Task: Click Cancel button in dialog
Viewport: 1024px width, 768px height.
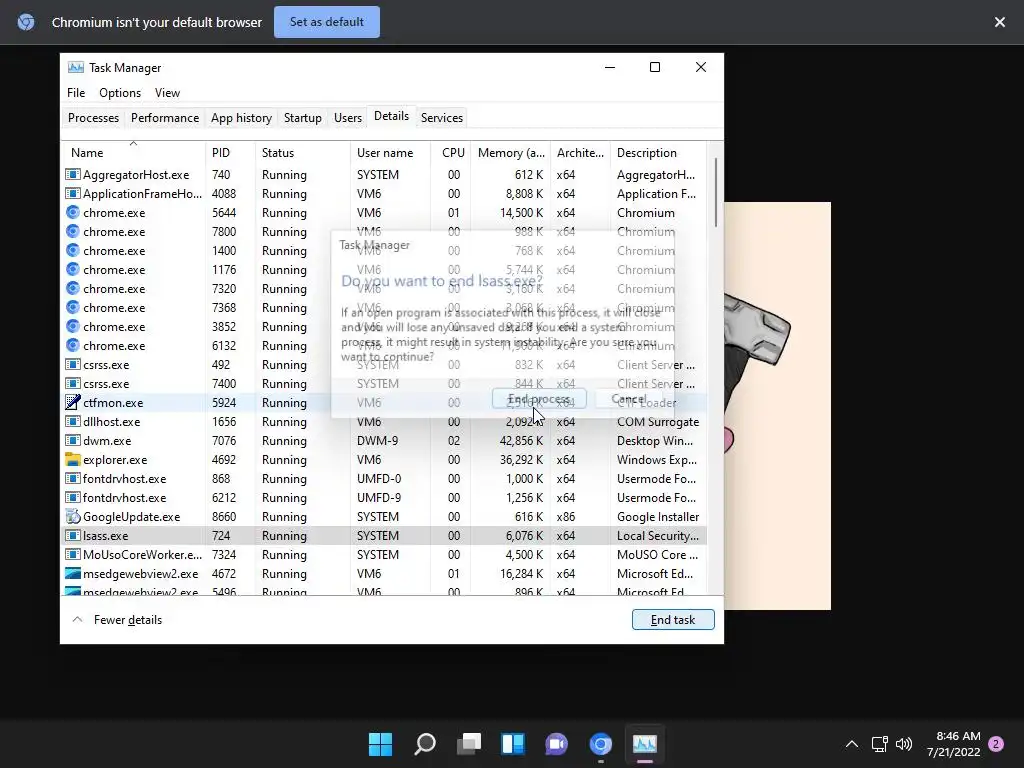Action: click(x=629, y=399)
